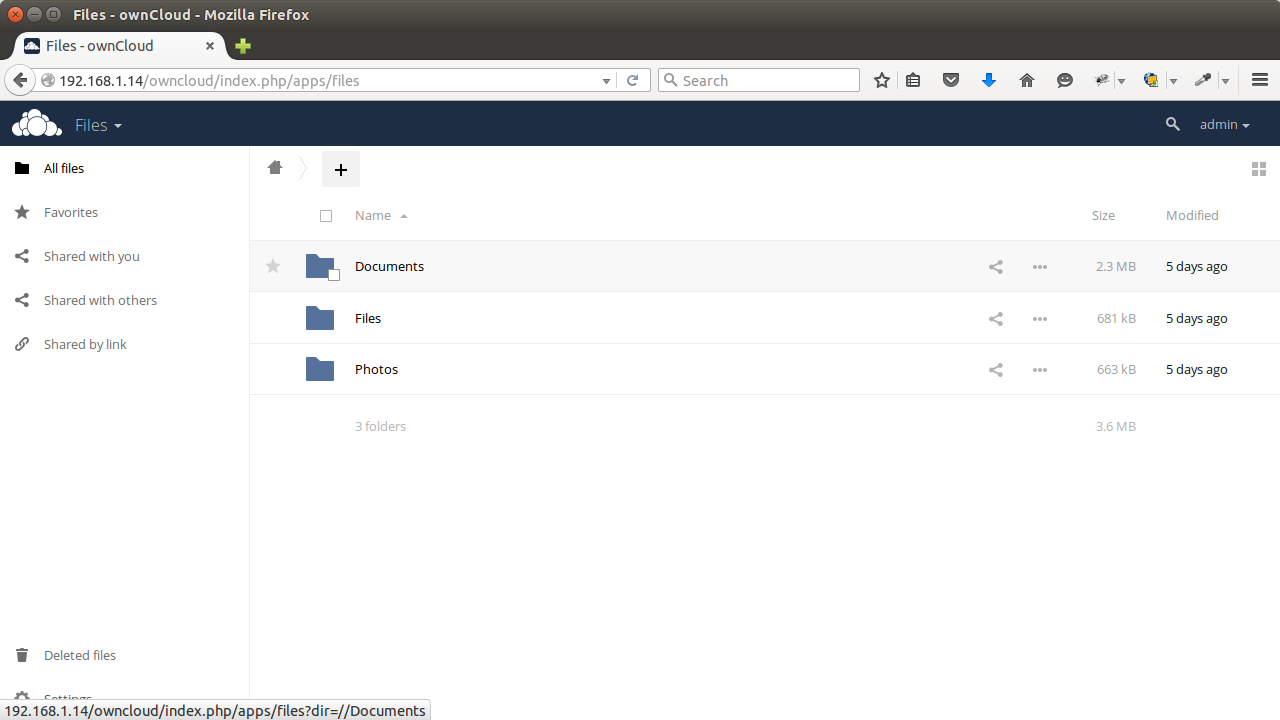The height and width of the screenshot is (720, 1280).
Task: Open the admin account dropdown
Action: click(x=1223, y=124)
